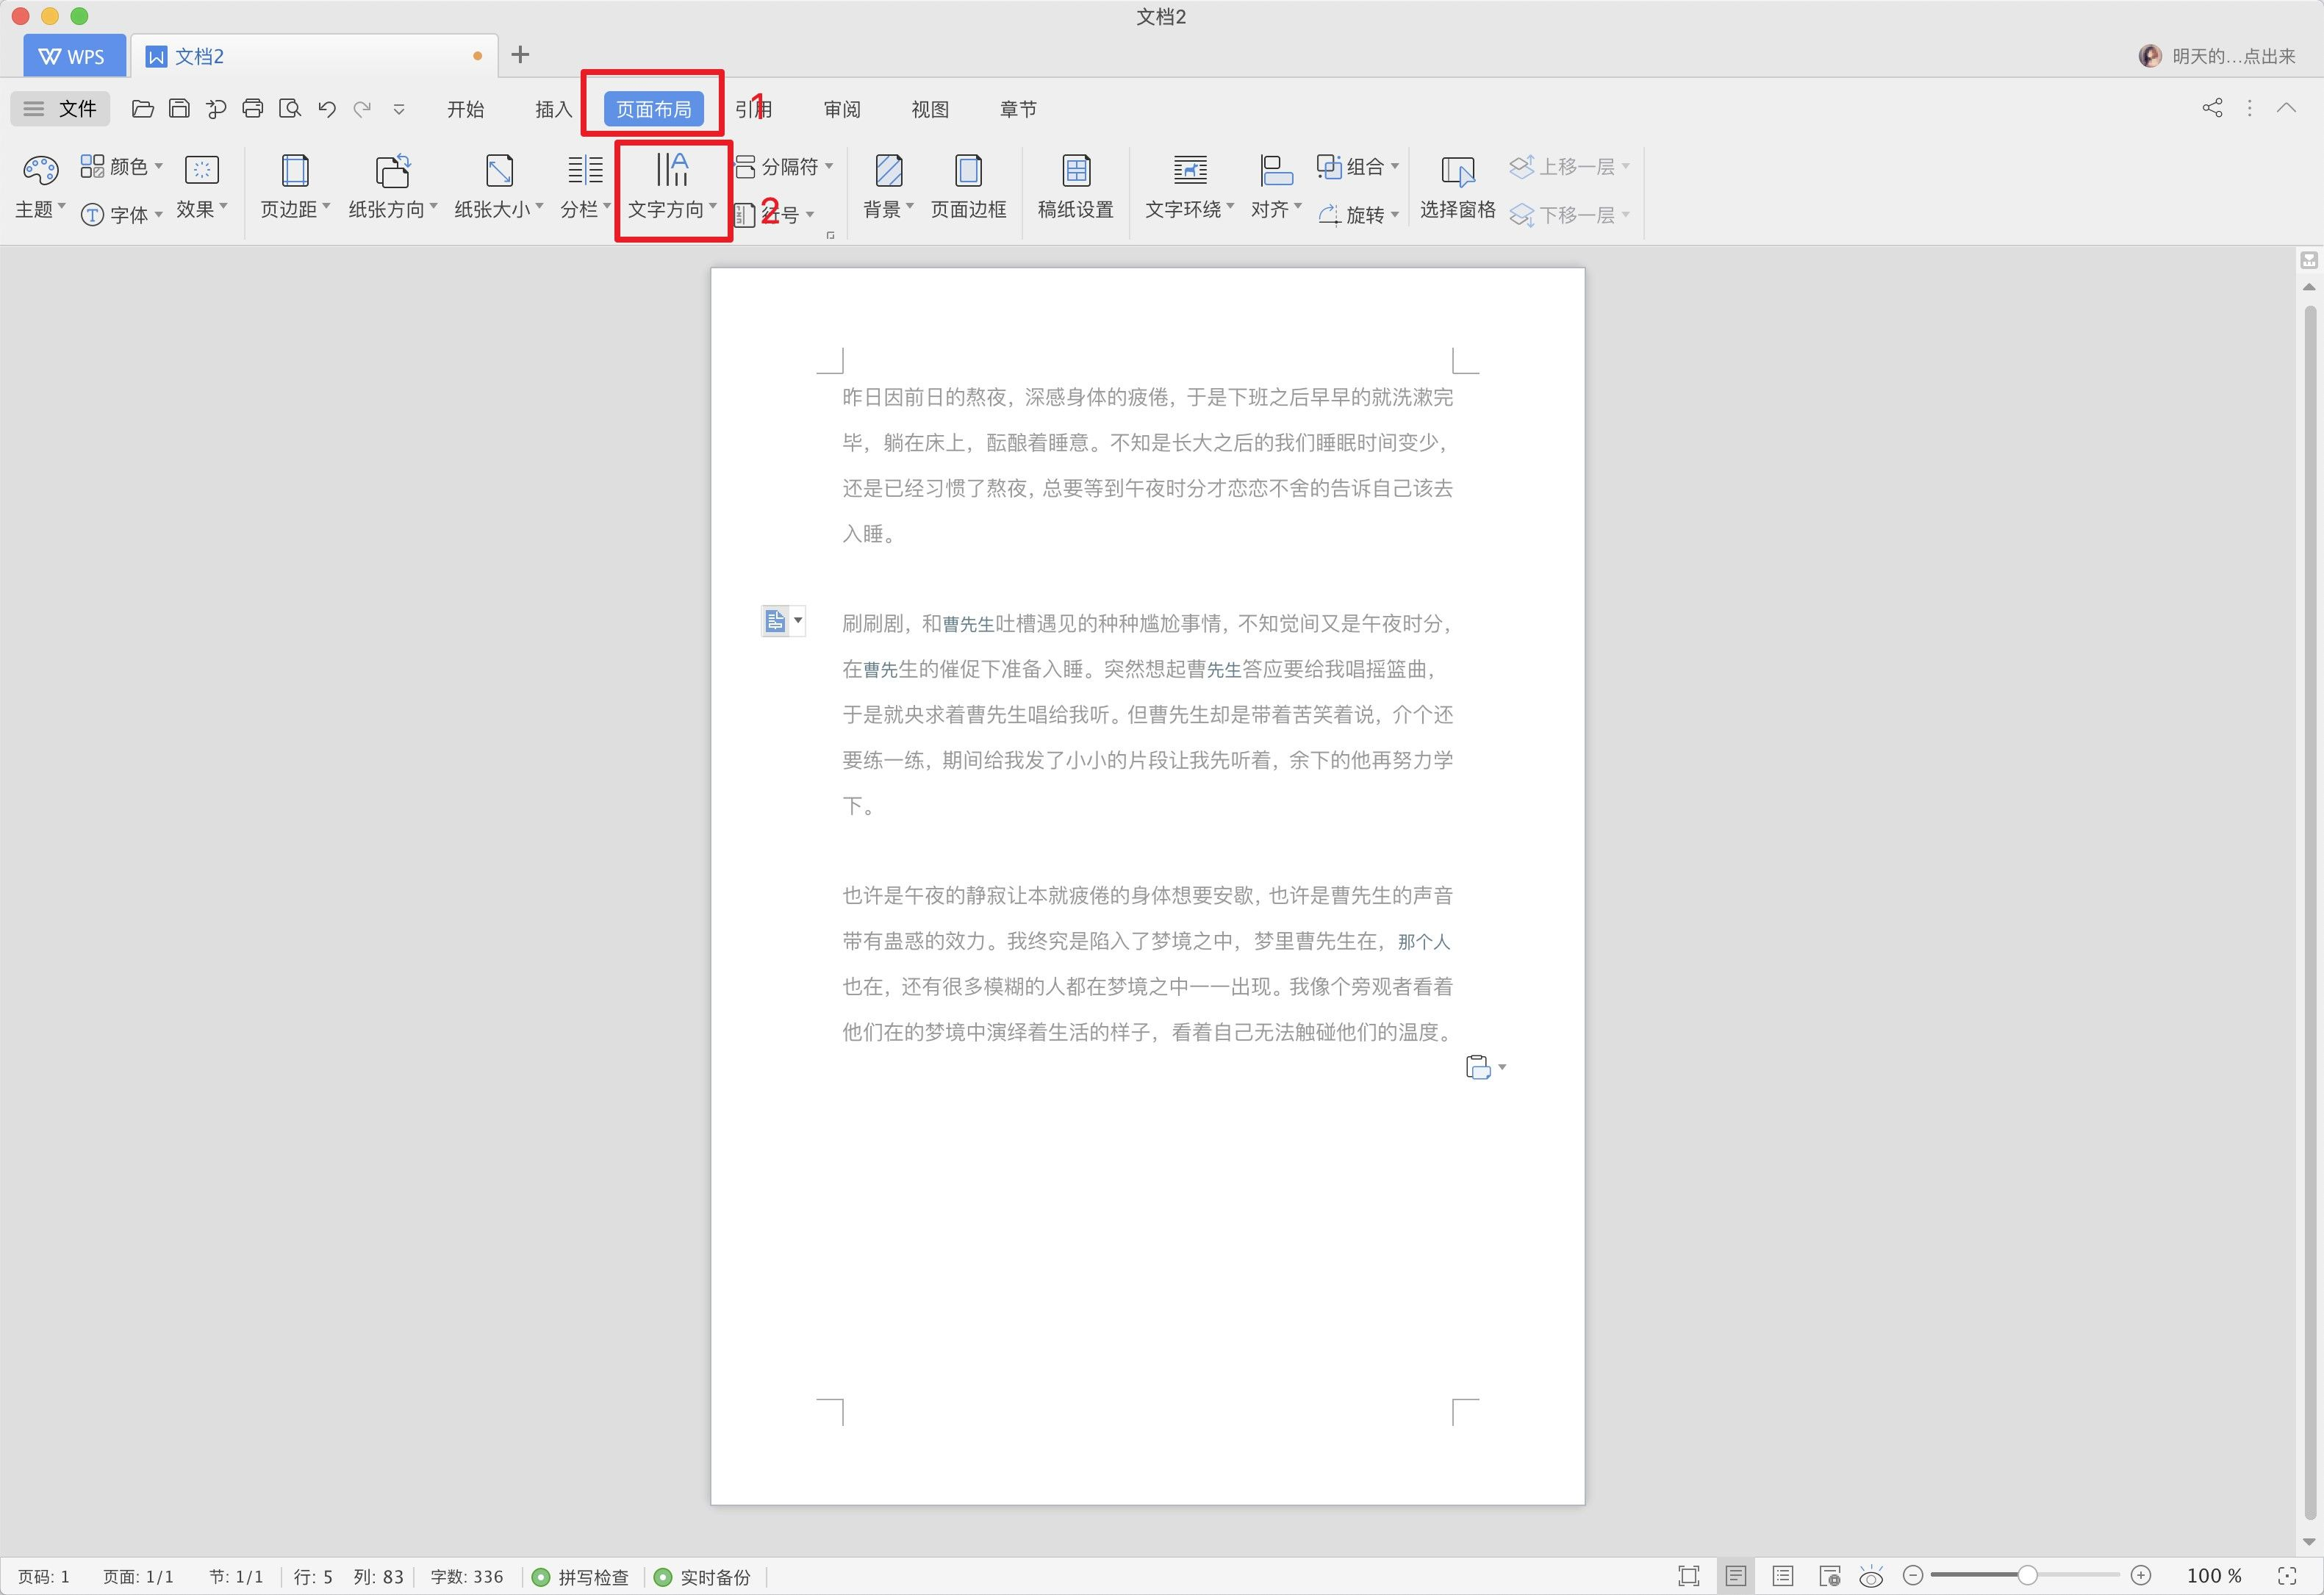Screen dimensions: 2324x1595
Task: Click the print icon in quick toolbar
Action: [253, 109]
